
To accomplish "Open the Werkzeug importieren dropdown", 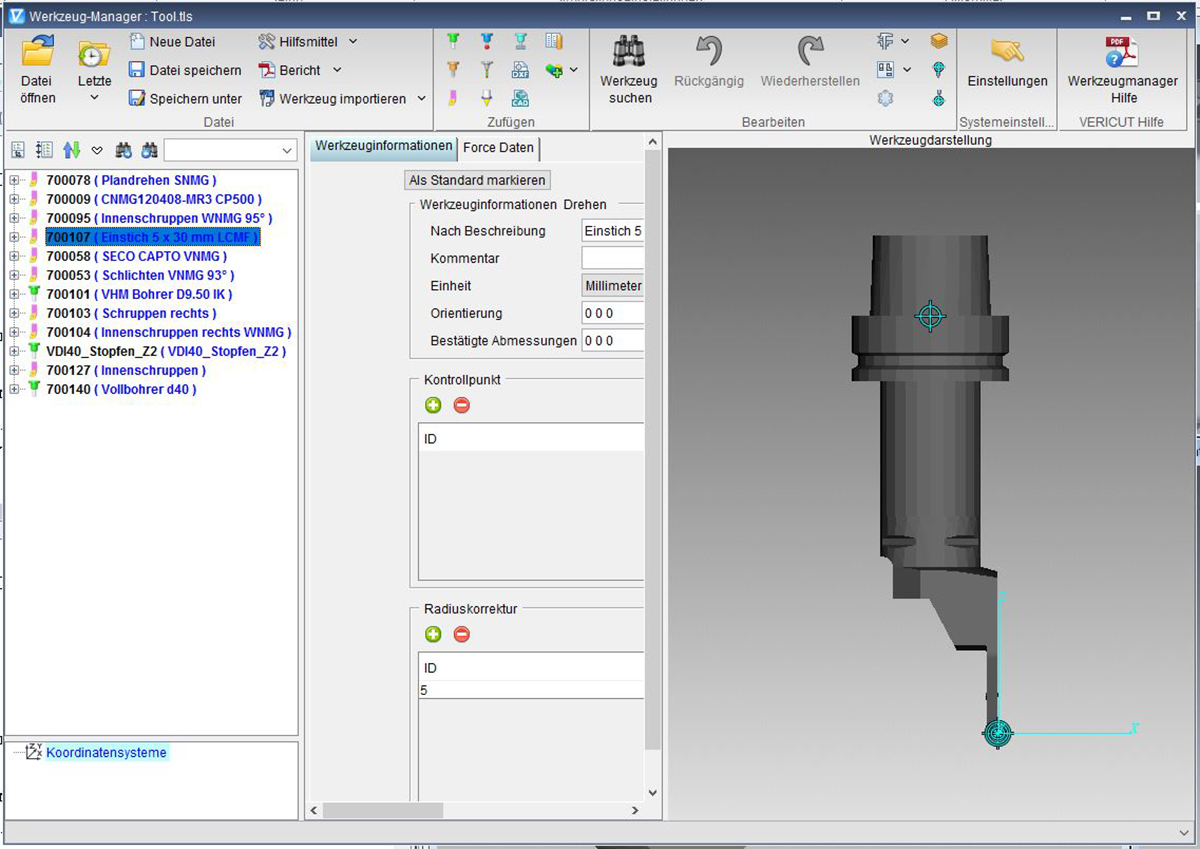I will pos(421,99).
